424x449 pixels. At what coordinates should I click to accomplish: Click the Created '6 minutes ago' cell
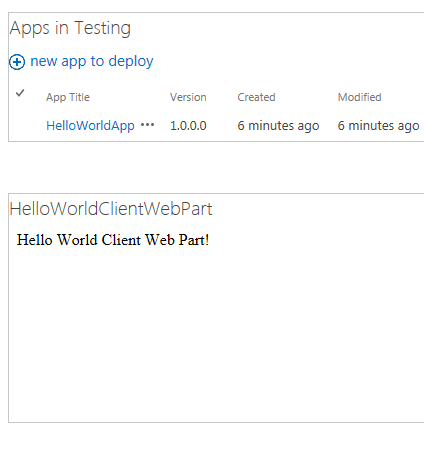point(278,126)
